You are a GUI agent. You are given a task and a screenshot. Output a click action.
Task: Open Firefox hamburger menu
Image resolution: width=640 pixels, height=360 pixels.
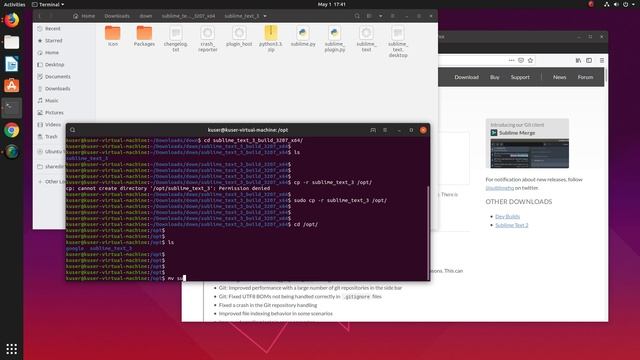(602, 60)
